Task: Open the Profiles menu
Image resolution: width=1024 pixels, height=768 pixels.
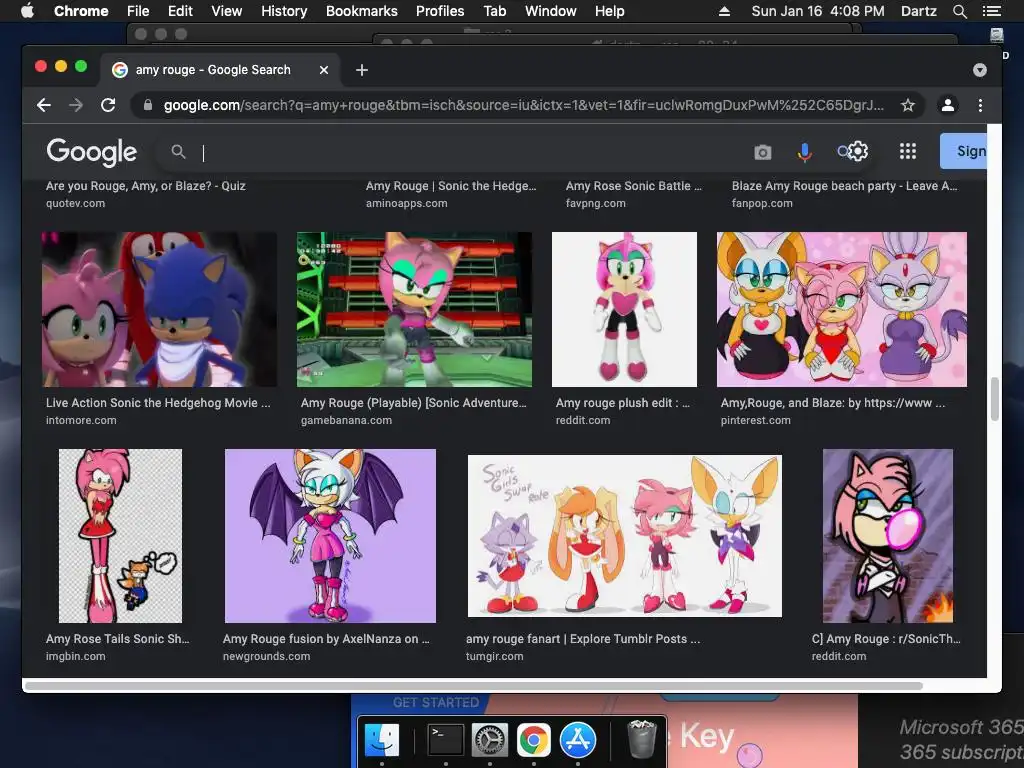Action: pyautogui.click(x=440, y=11)
